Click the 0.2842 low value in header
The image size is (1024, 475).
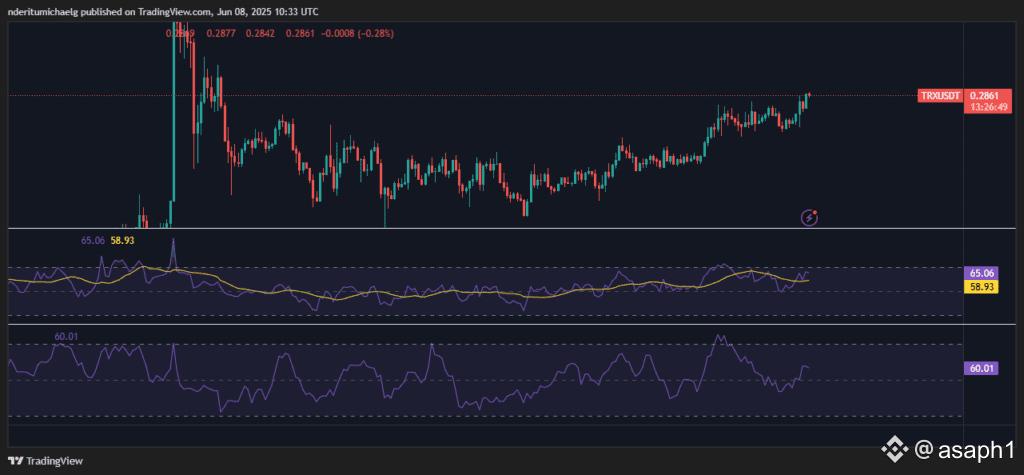[259, 33]
